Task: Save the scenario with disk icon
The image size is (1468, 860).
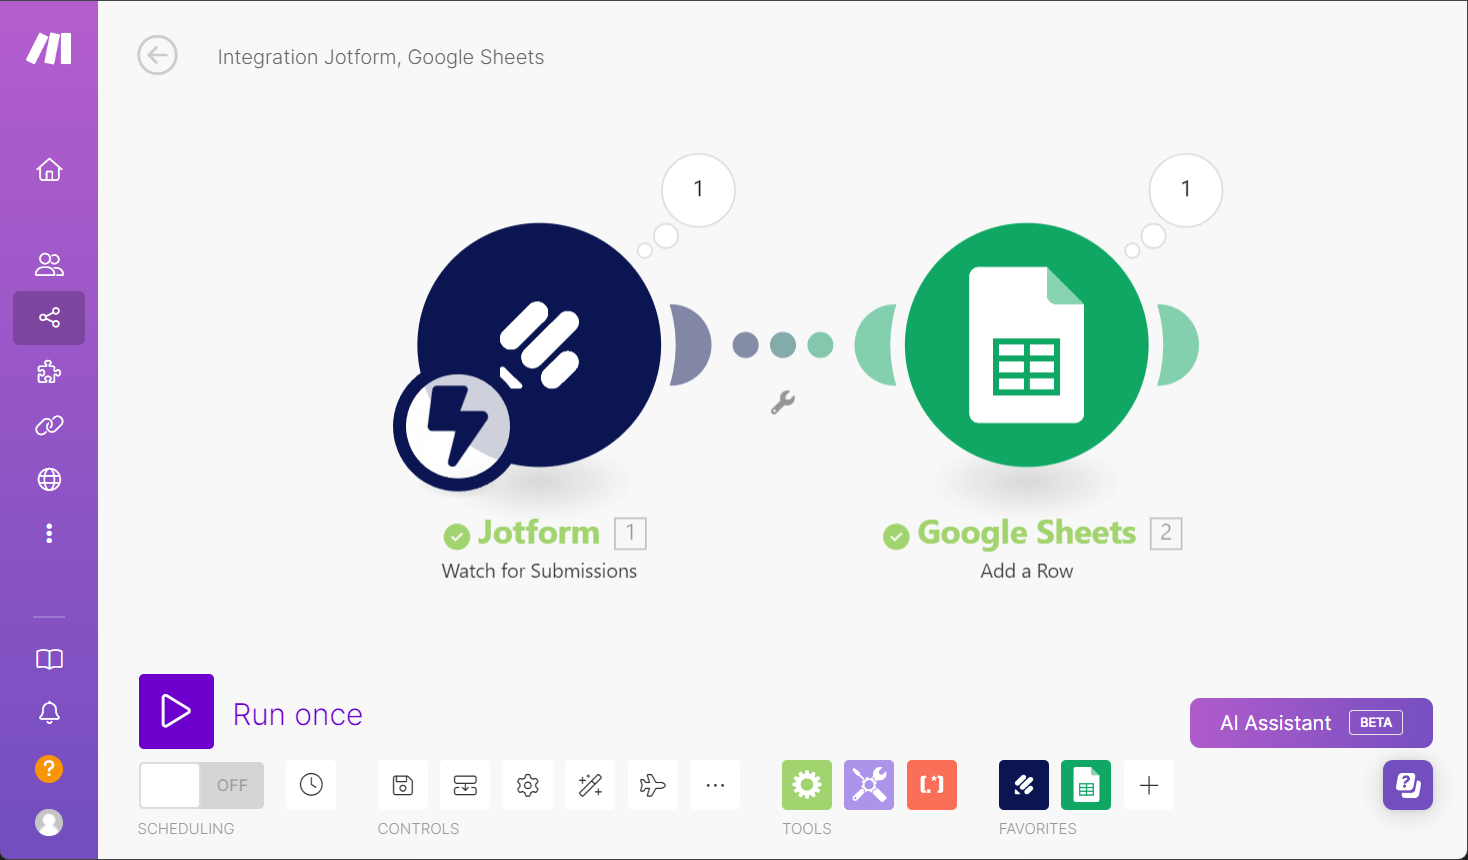Action: [x=403, y=785]
